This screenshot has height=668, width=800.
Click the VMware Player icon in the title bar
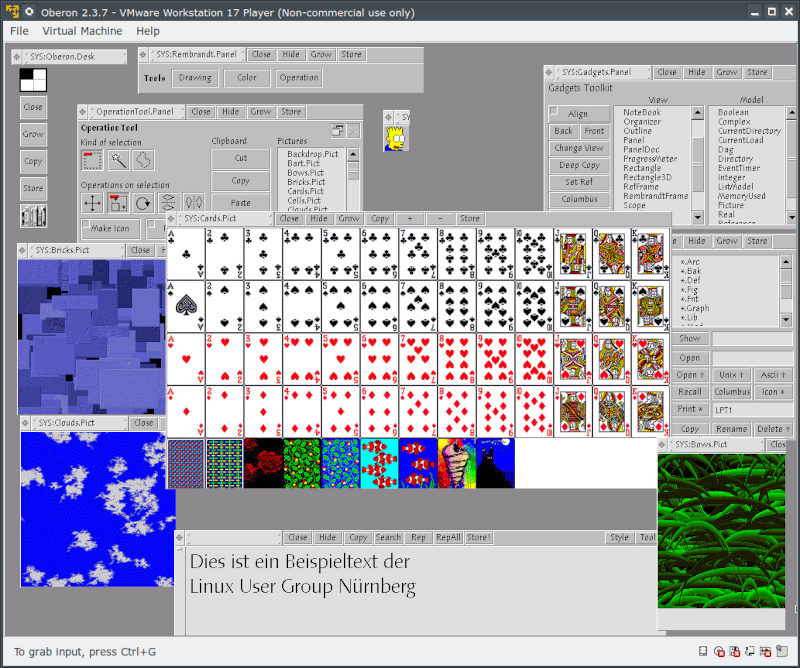click(x=12, y=12)
